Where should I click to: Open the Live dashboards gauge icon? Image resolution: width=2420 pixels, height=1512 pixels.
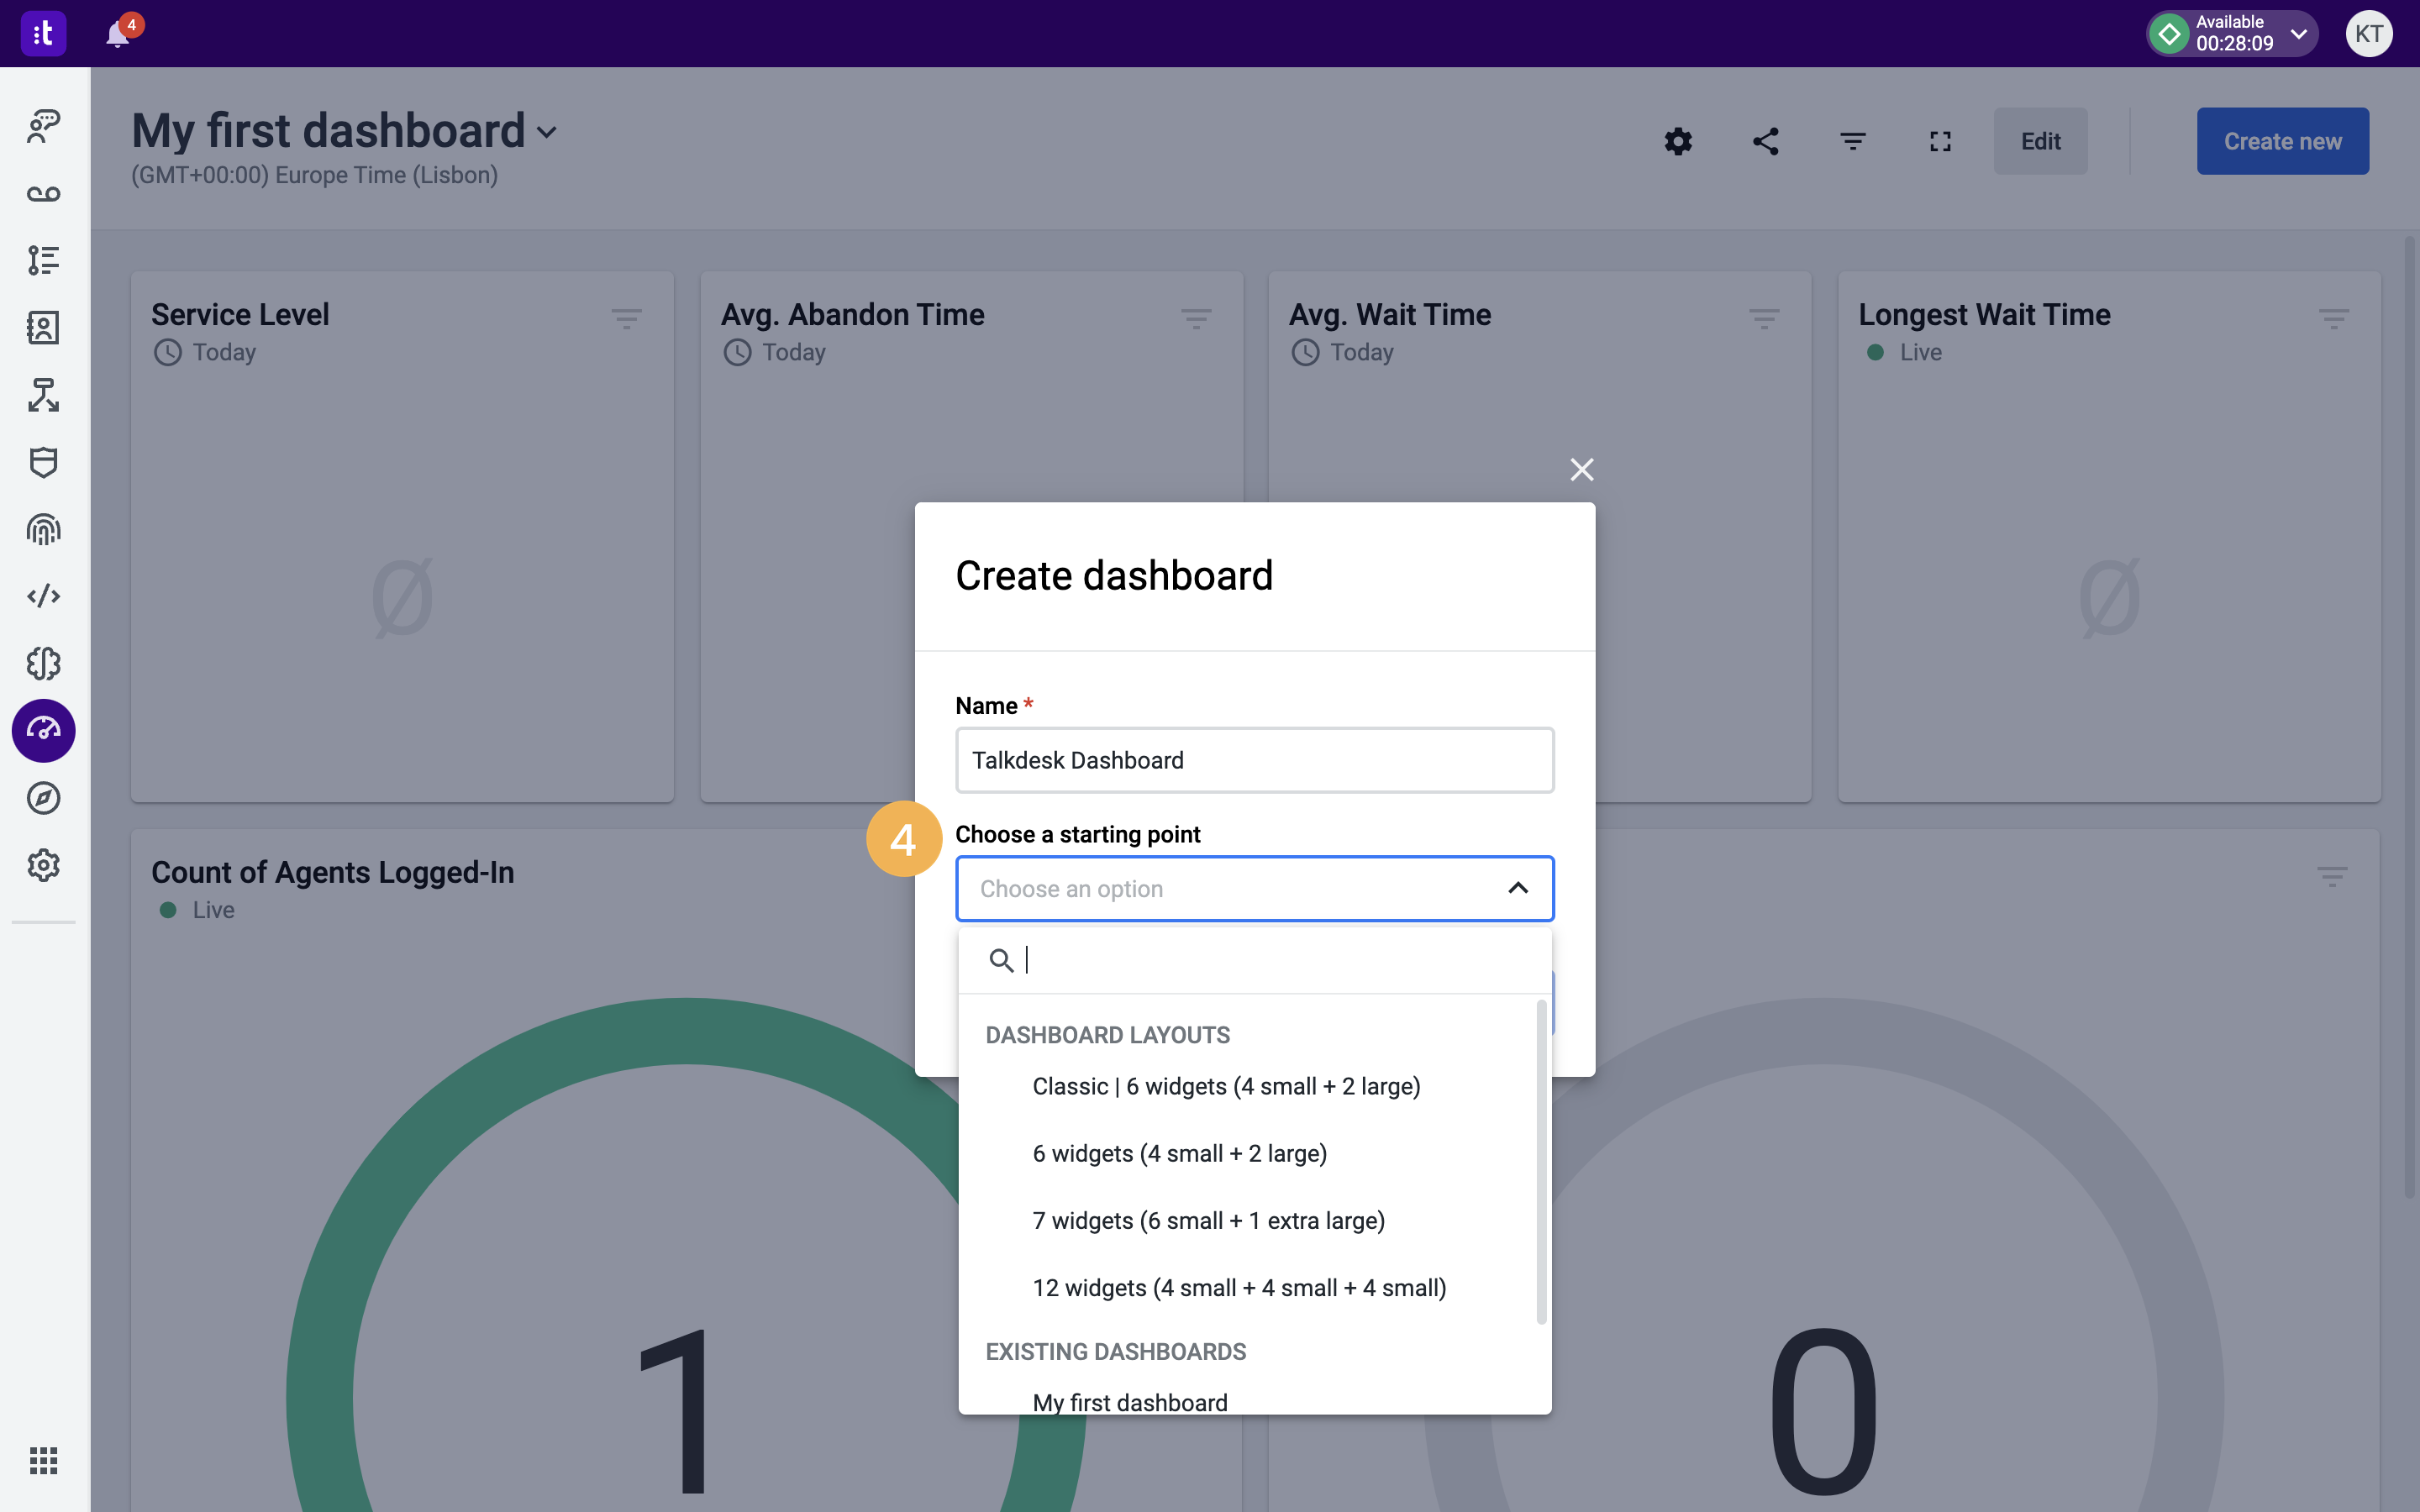click(43, 730)
